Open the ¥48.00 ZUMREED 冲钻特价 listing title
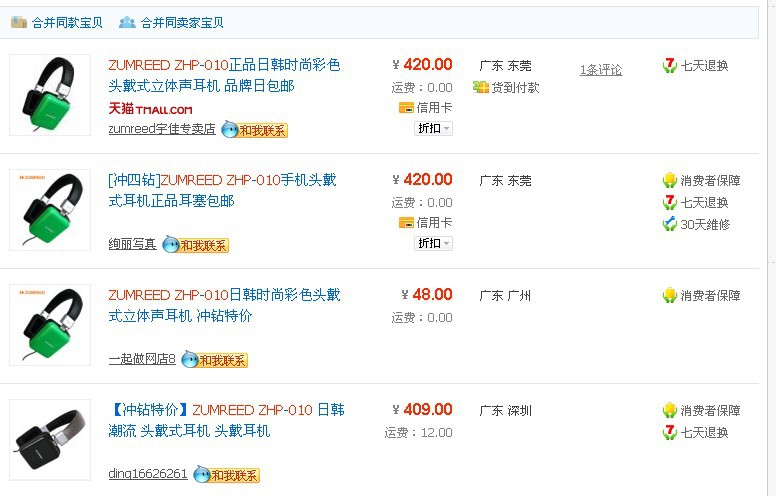 (224, 305)
